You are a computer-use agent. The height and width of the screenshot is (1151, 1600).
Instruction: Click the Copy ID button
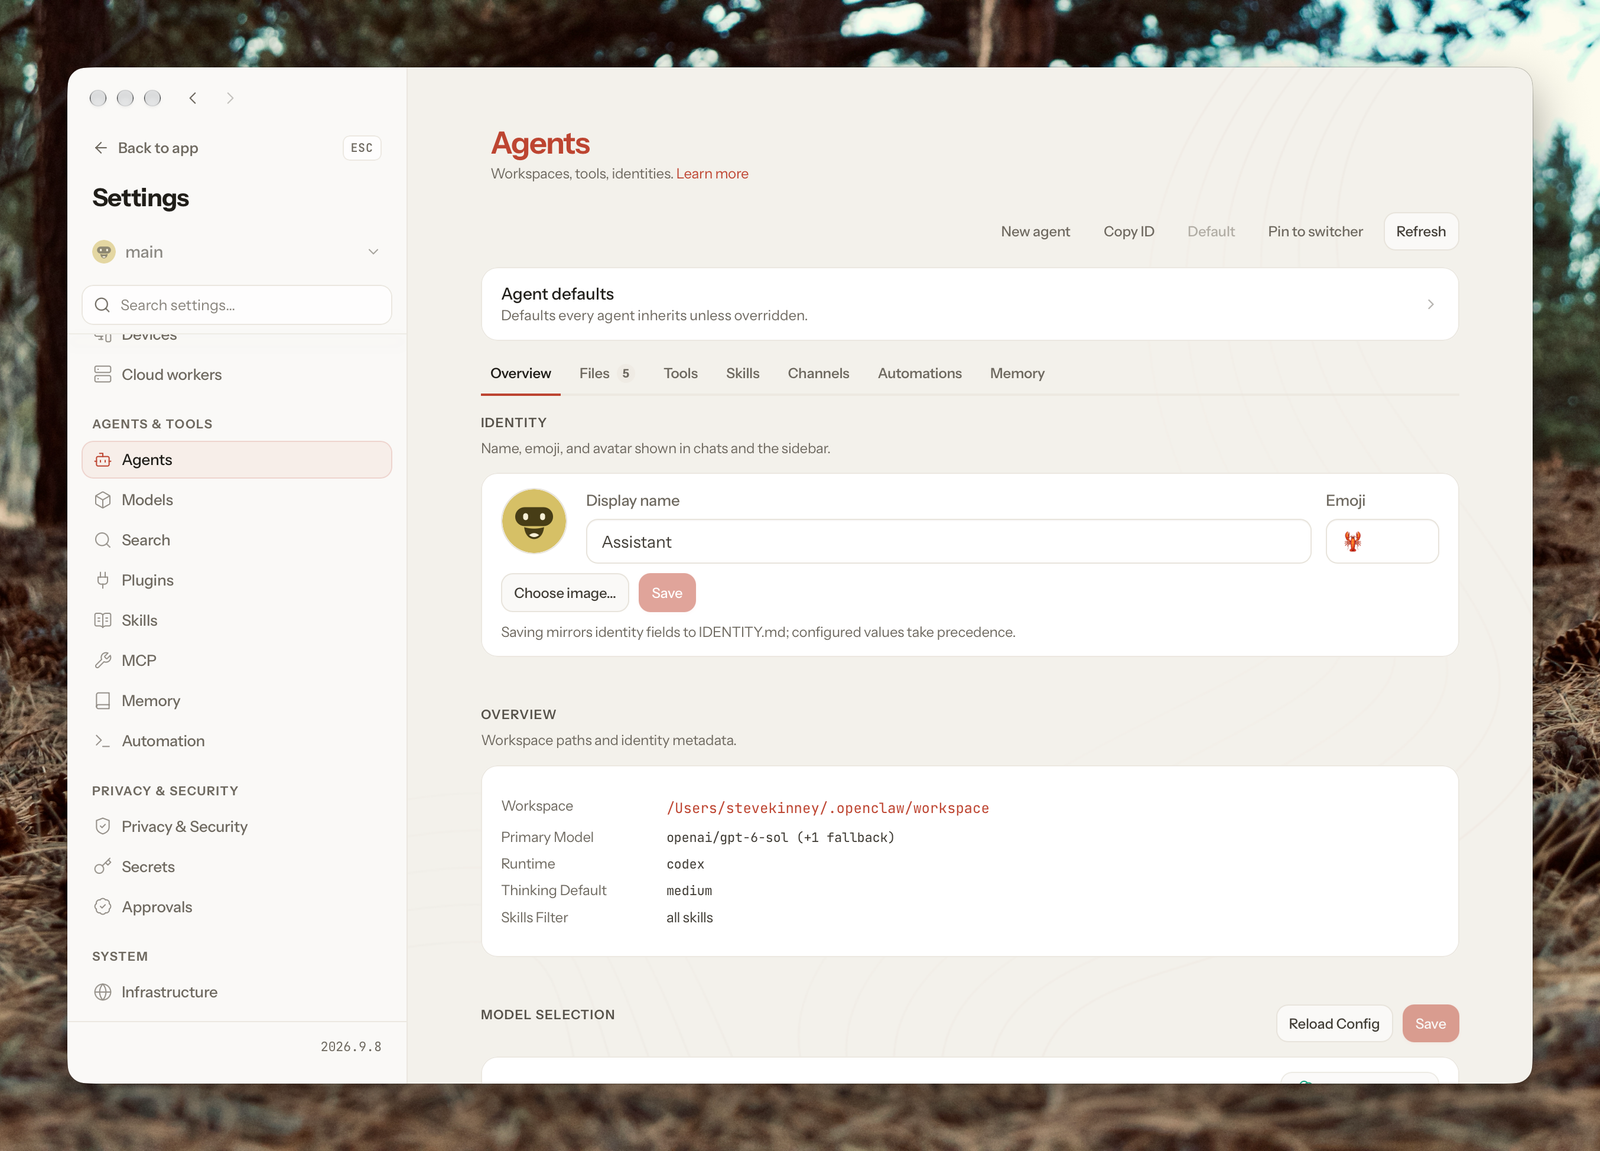[x=1129, y=231]
